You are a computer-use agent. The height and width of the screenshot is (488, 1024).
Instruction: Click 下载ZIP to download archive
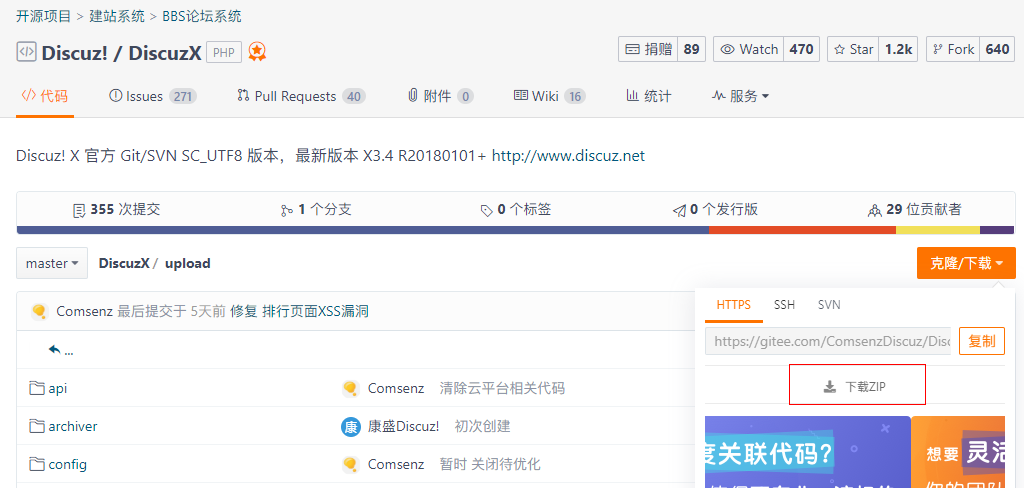857,386
